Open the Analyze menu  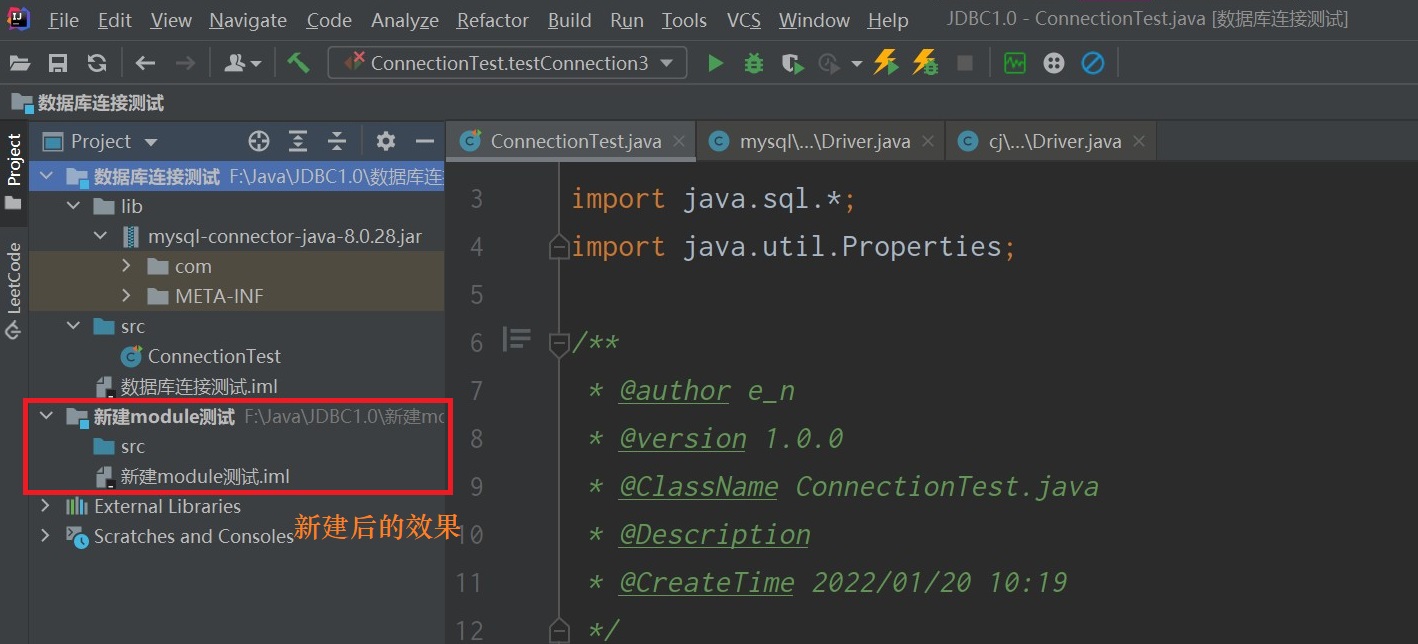[x=405, y=20]
